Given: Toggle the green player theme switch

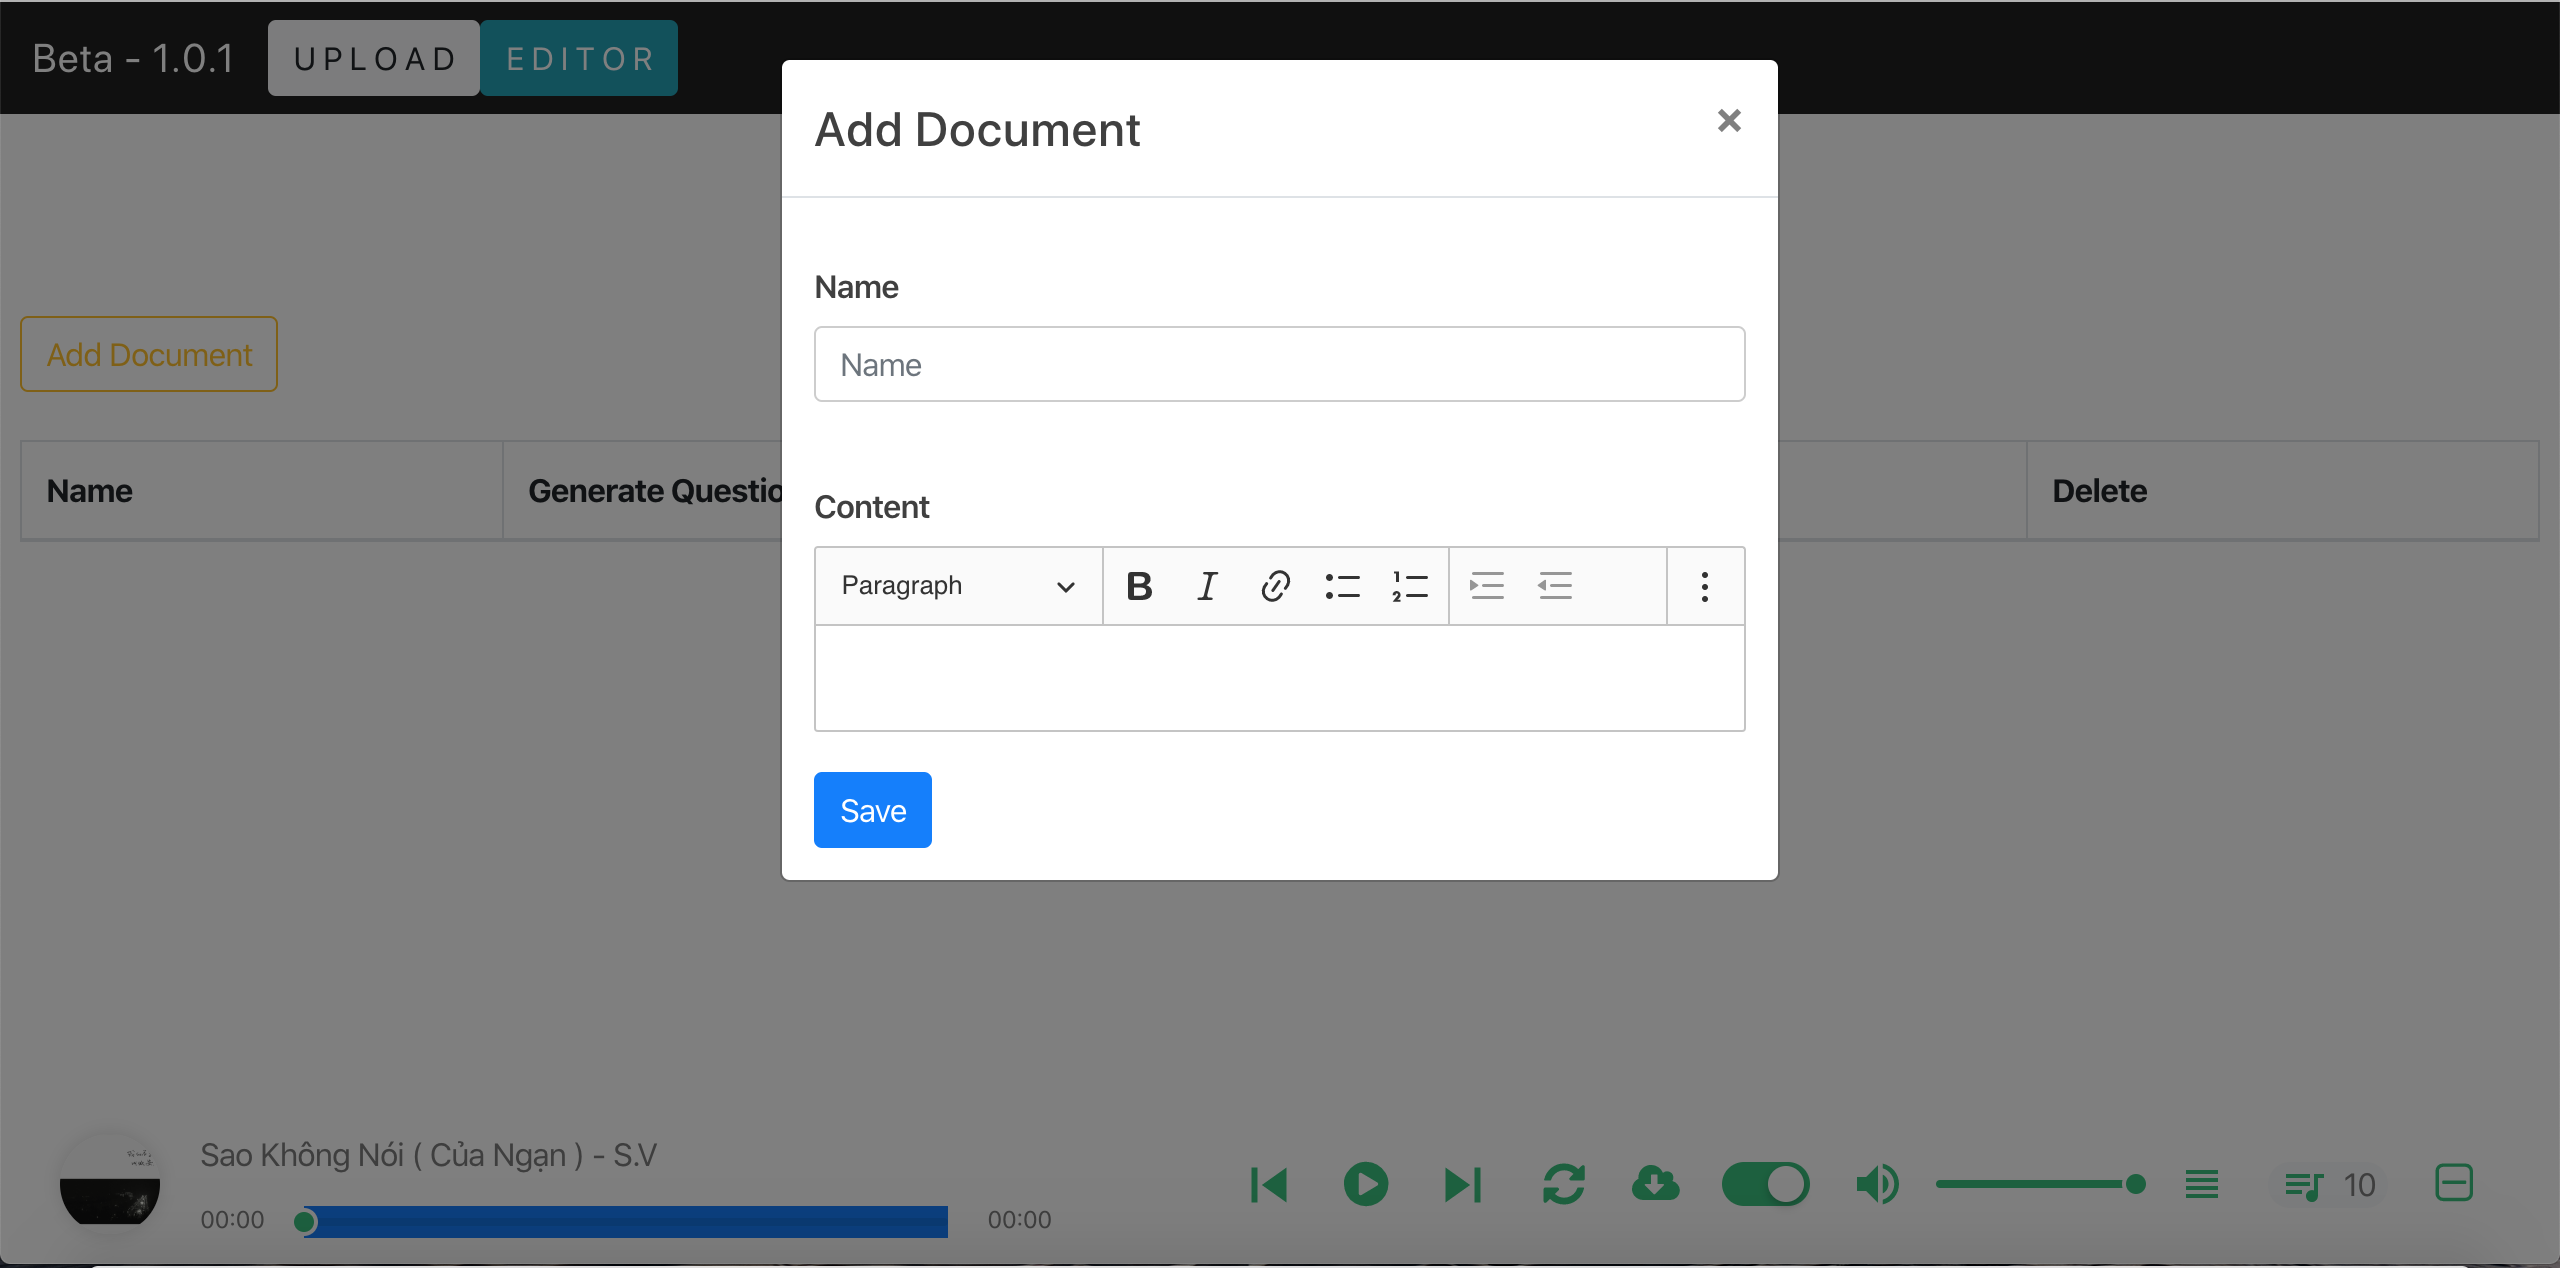Looking at the screenshot, I should pyautogui.click(x=1765, y=1184).
